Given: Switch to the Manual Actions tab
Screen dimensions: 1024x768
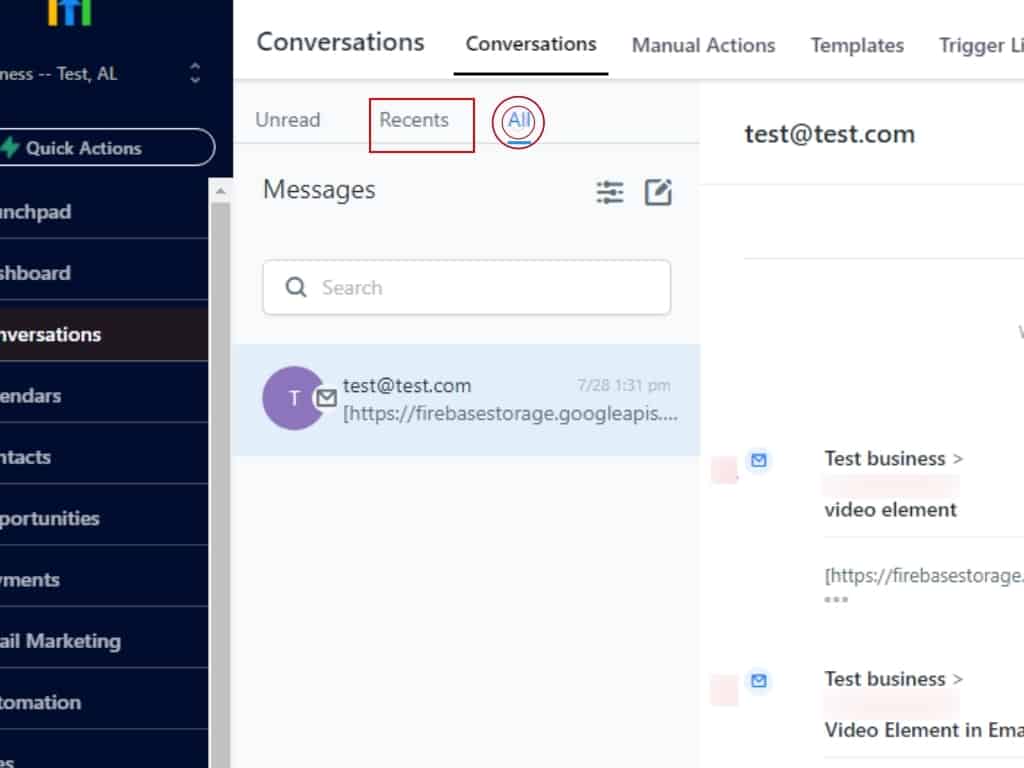Looking at the screenshot, I should coord(703,45).
